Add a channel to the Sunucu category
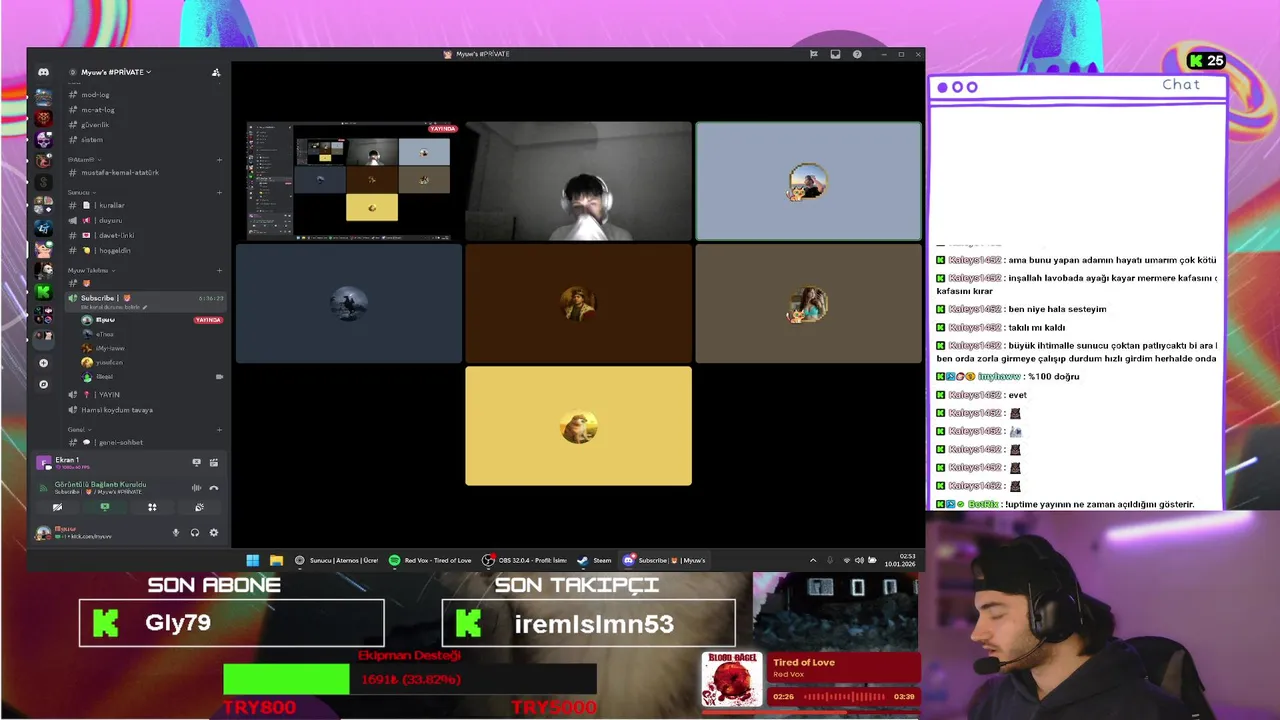This screenshot has height=720, width=1280. 219,192
